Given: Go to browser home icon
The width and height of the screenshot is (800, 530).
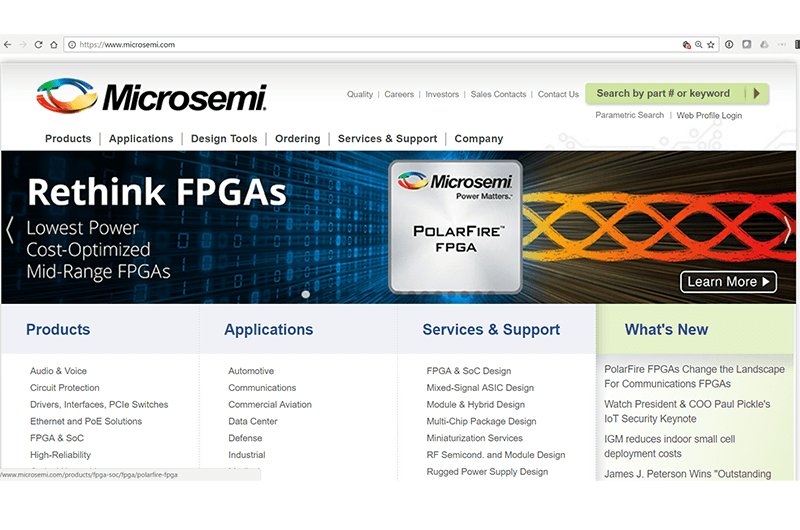Looking at the screenshot, I should pyautogui.click(x=54, y=45).
